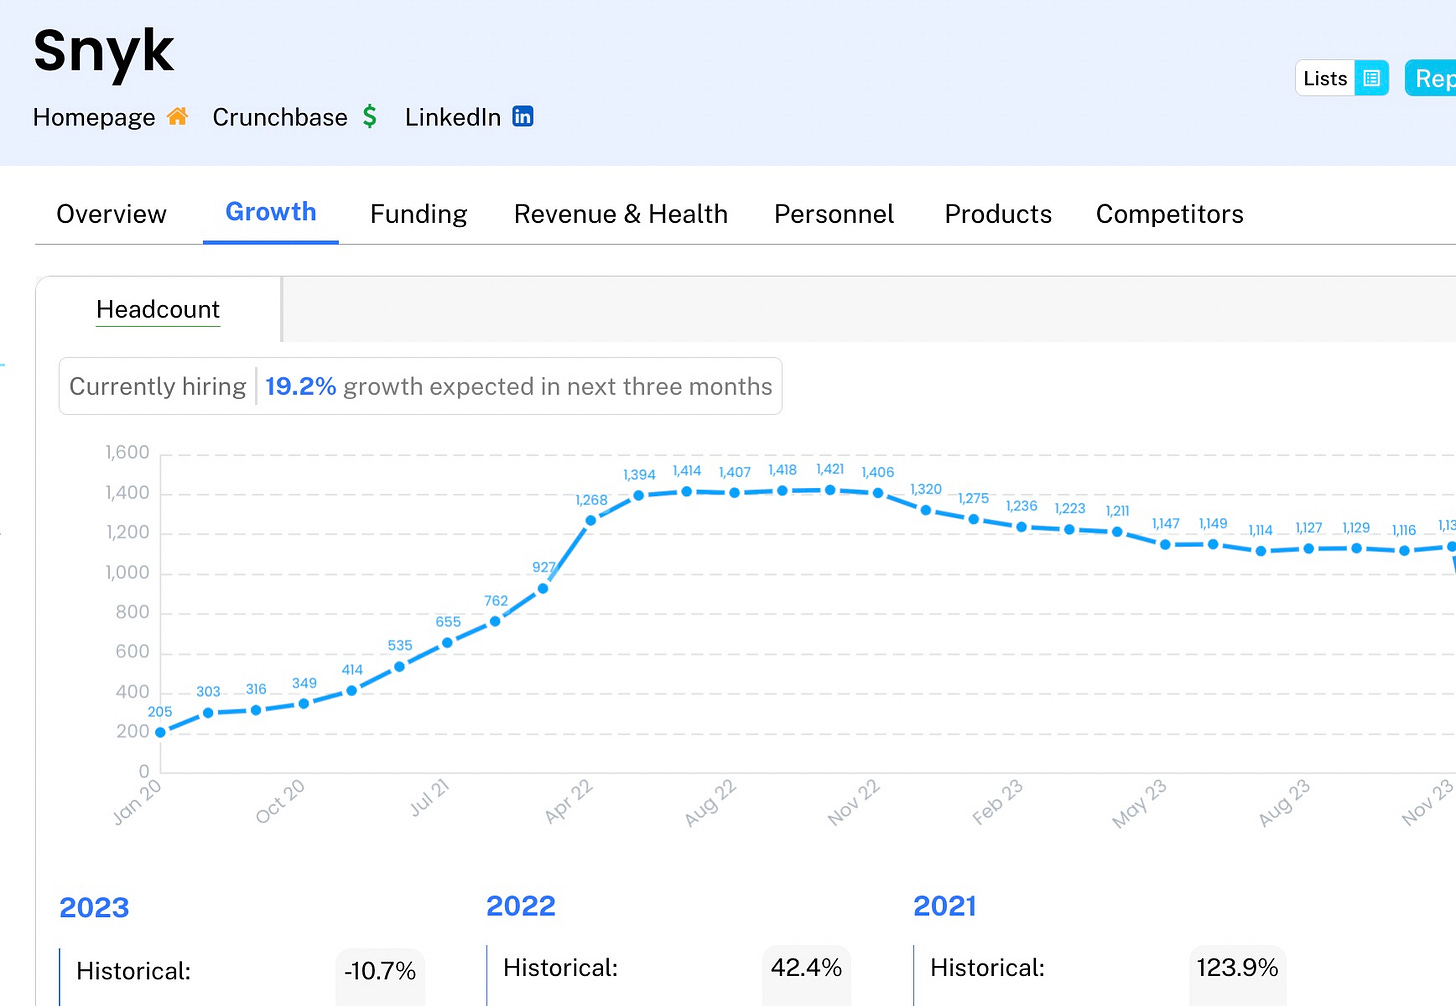
Task: Click the Aug 22 x-axis label
Action: pos(711,803)
